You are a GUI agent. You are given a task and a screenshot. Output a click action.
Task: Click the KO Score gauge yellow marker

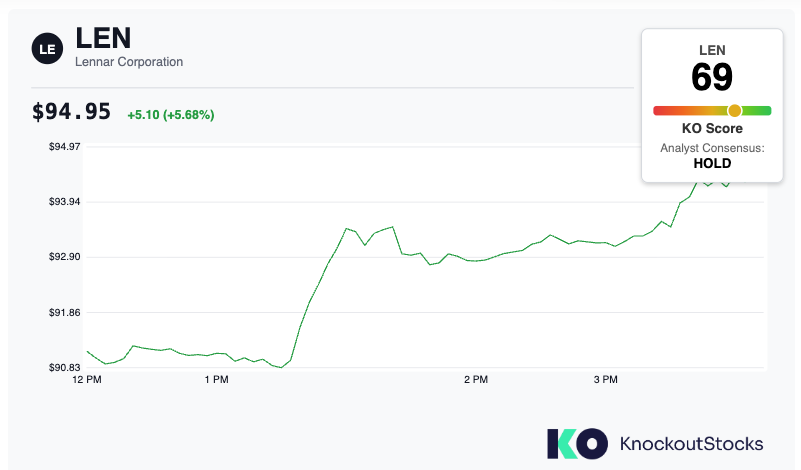(735, 110)
